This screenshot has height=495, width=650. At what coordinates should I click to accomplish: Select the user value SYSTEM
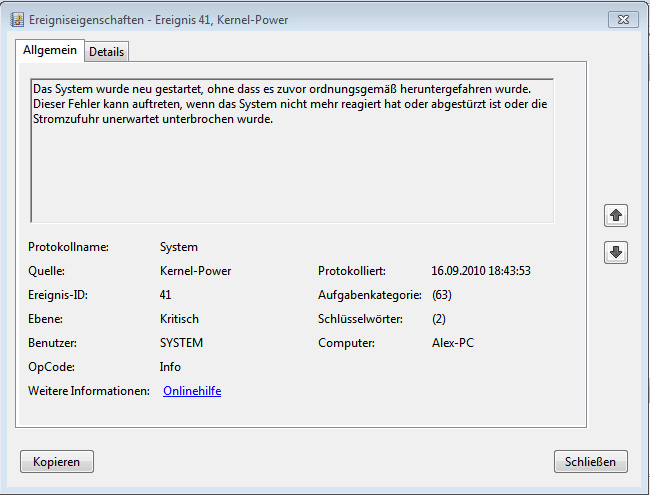(x=181, y=343)
